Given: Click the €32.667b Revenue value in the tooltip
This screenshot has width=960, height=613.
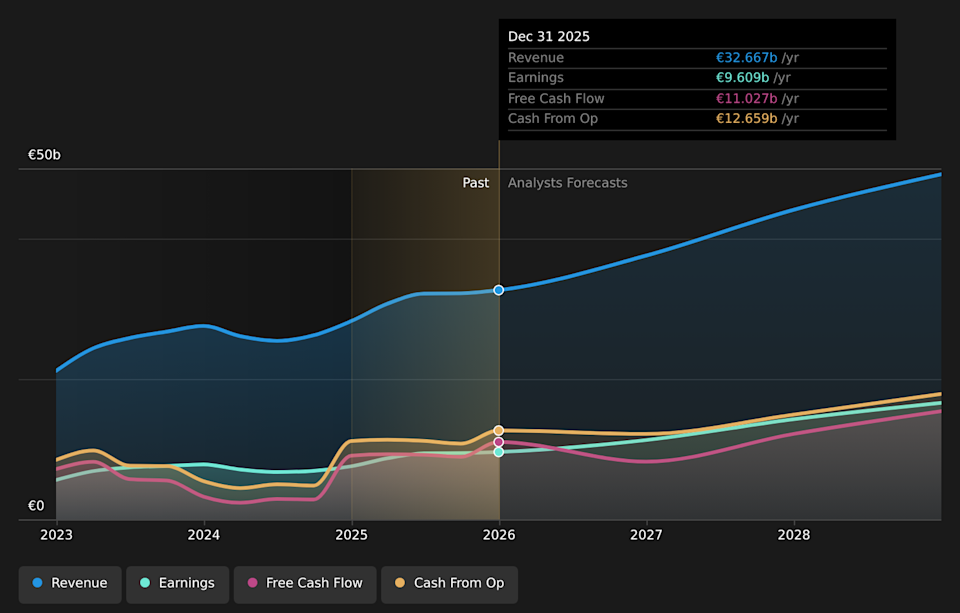Looking at the screenshot, I should tap(746, 58).
